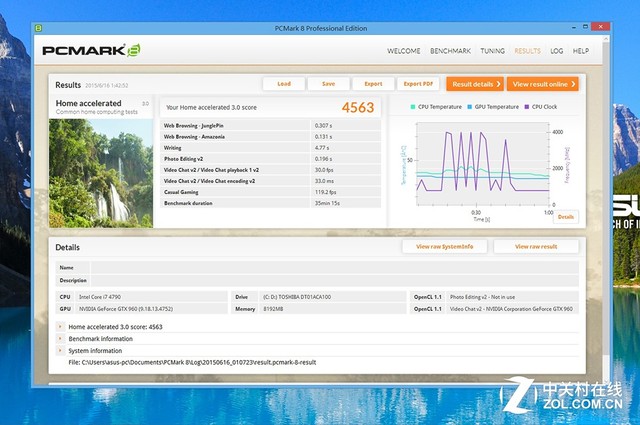Click Video Chat encoding v2 row
640x425 pixels.
pyautogui.click(x=271, y=180)
